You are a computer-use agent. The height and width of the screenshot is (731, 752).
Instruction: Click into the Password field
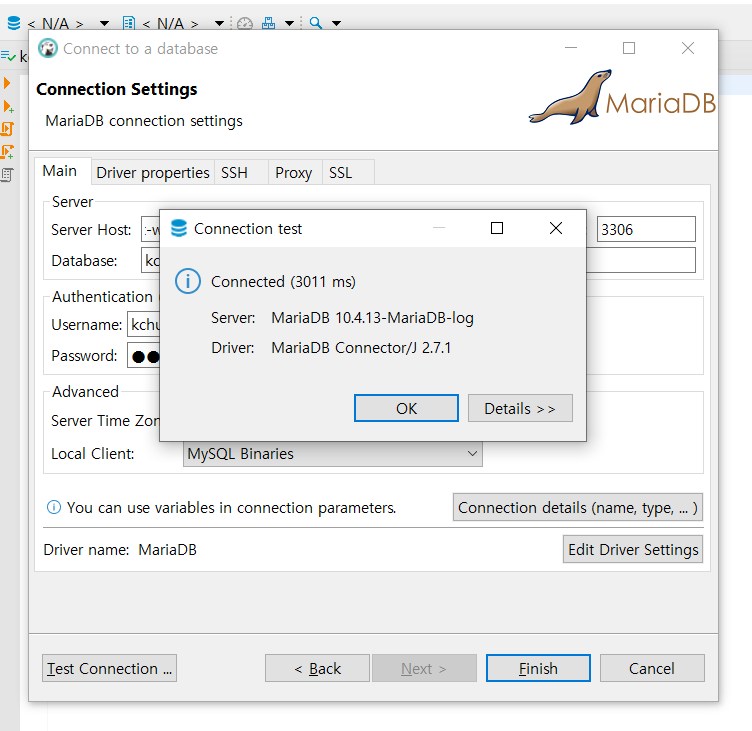pyautogui.click(x=143, y=355)
